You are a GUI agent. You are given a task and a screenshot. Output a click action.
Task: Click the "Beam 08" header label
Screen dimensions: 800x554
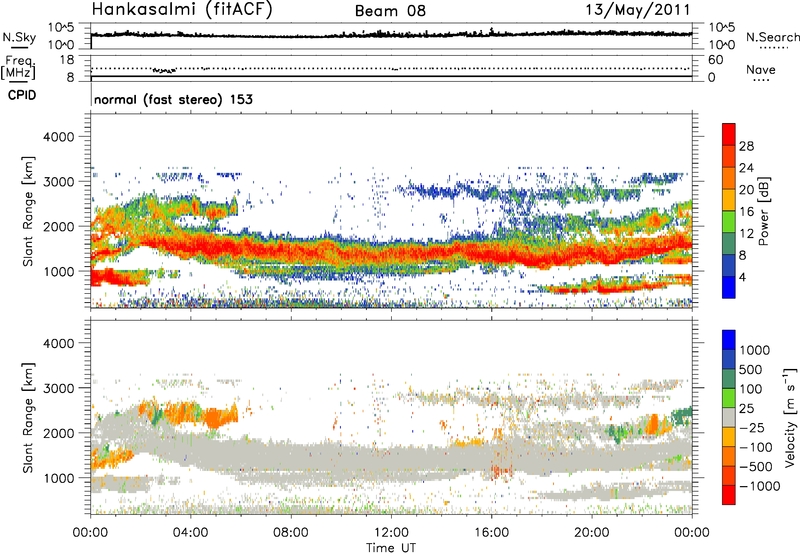coord(390,11)
